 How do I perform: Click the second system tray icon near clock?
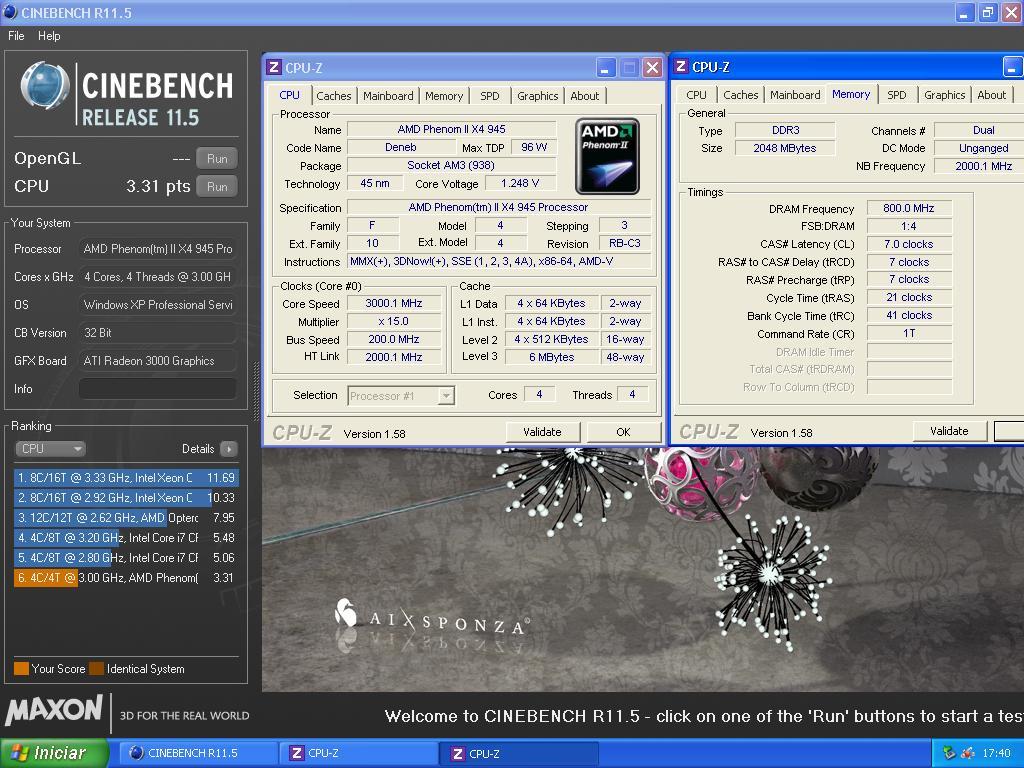[x=968, y=753]
